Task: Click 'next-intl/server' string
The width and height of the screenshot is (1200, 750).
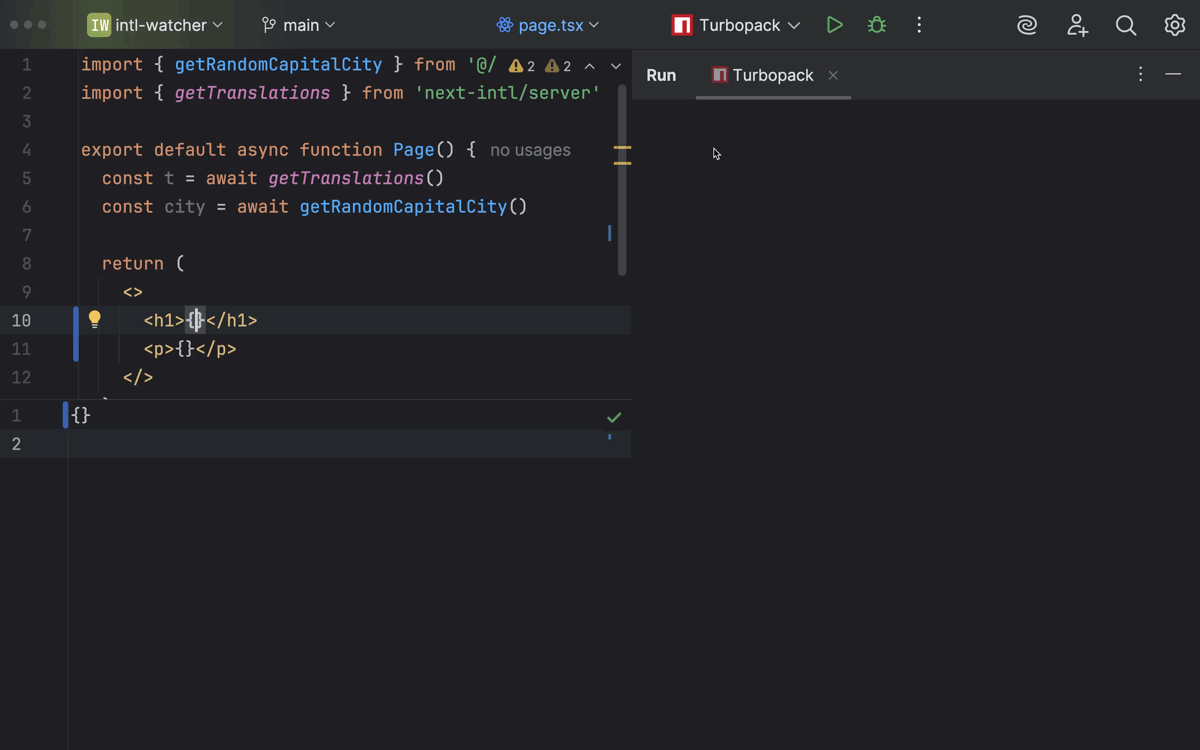Action: [x=507, y=93]
